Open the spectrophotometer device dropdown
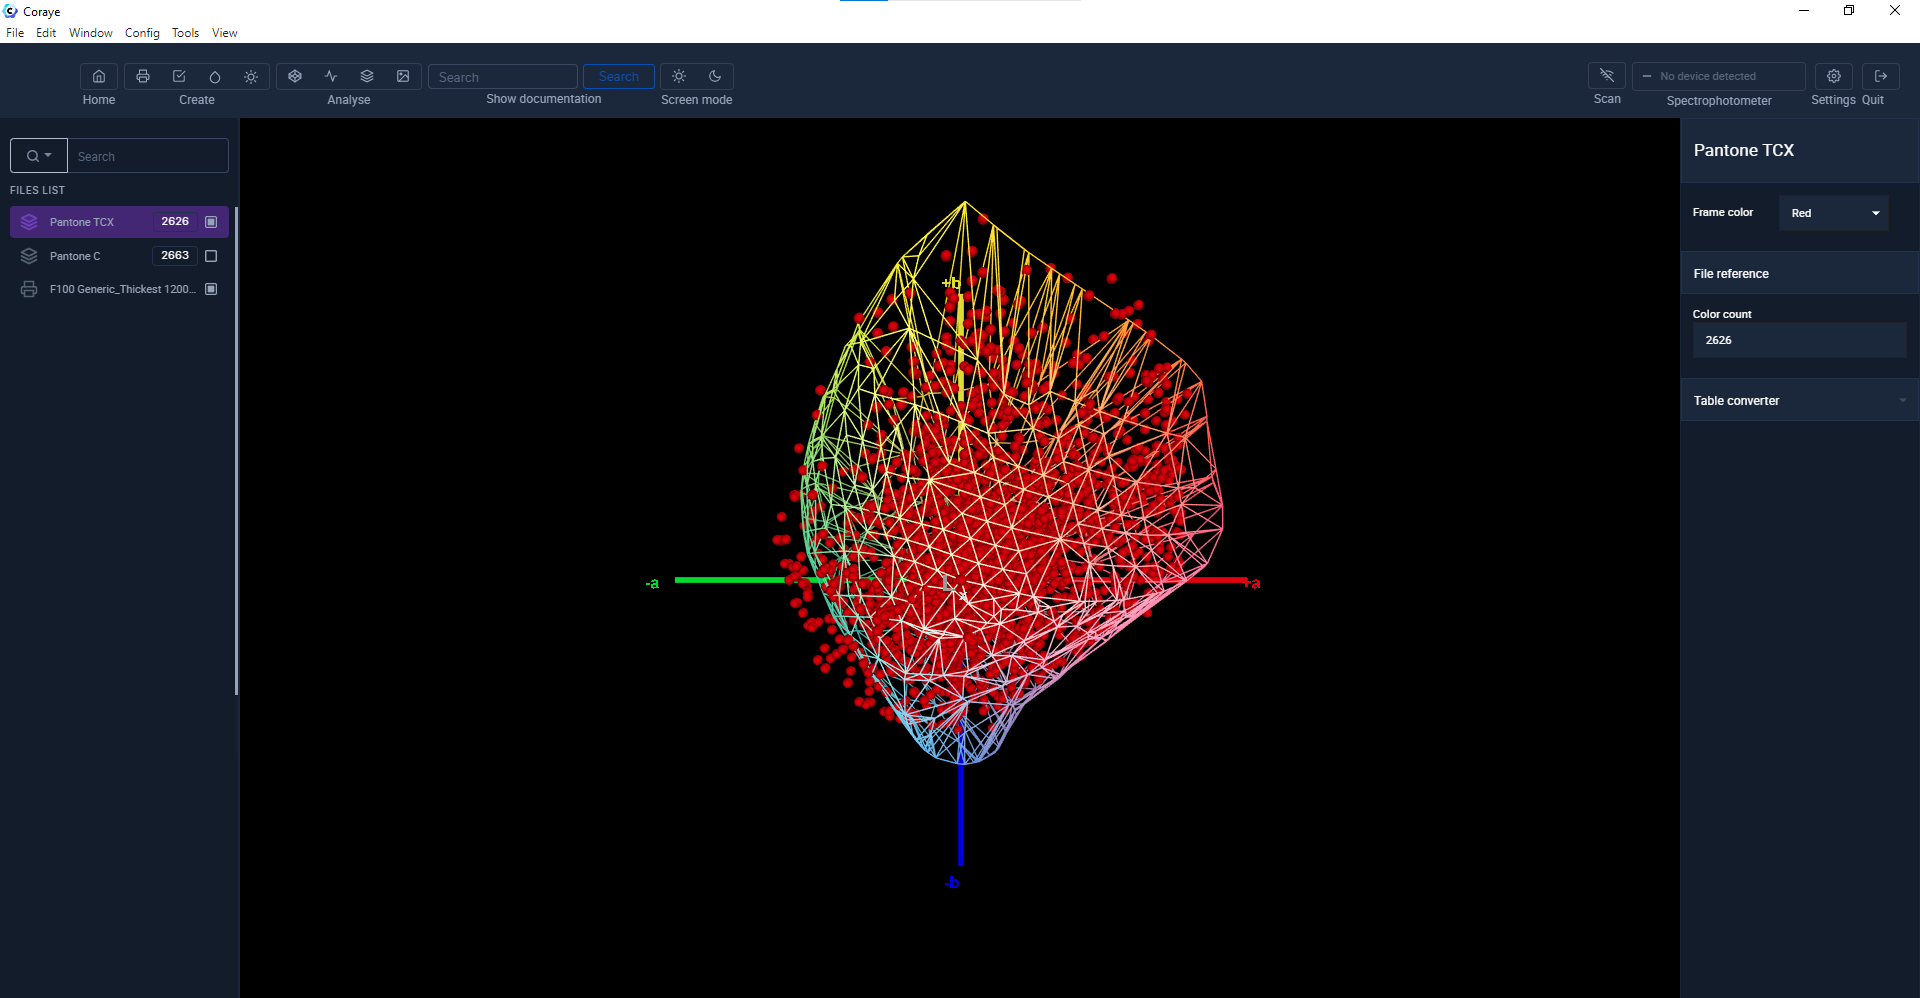The image size is (1920, 998). (1719, 76)
